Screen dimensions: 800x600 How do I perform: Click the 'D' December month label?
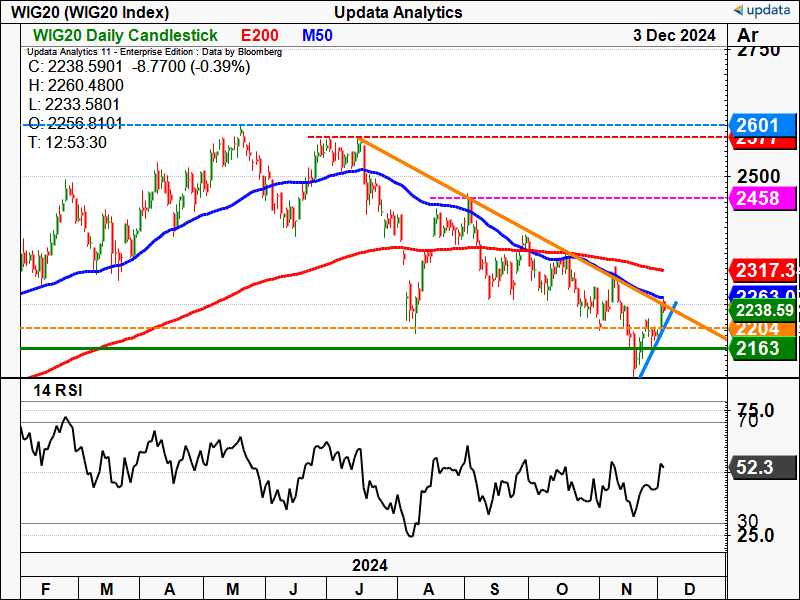[689, 589]
